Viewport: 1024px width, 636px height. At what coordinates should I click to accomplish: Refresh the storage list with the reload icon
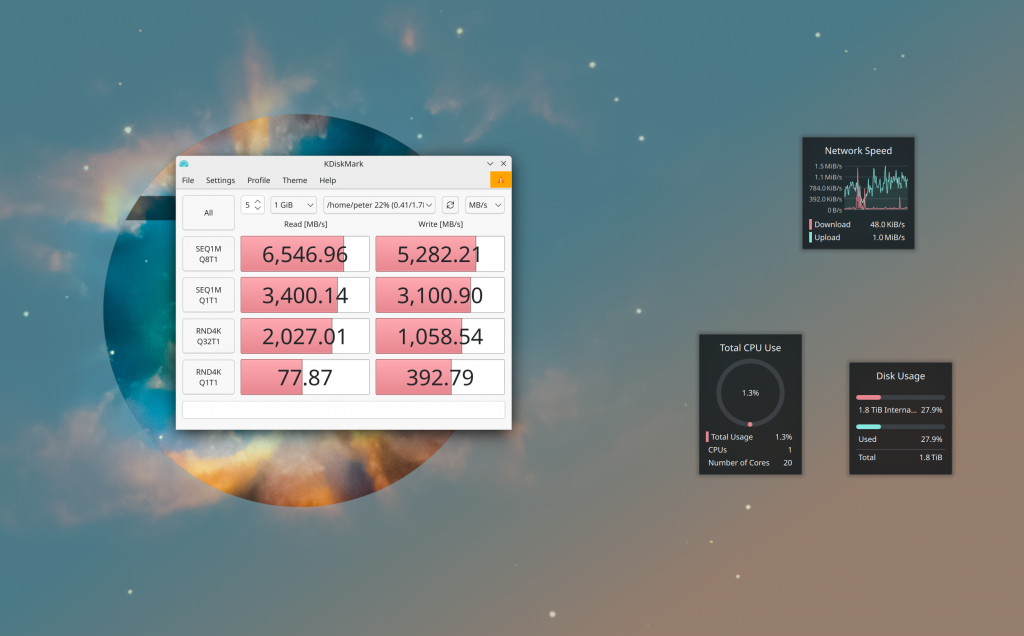[x=450, y=205]
